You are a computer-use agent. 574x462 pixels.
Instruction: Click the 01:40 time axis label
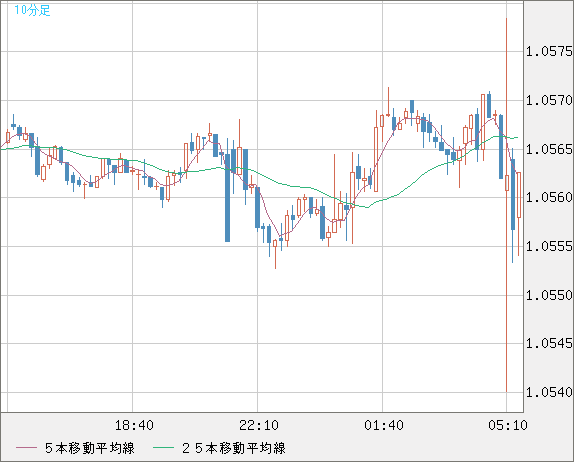(x=384, y=425)
